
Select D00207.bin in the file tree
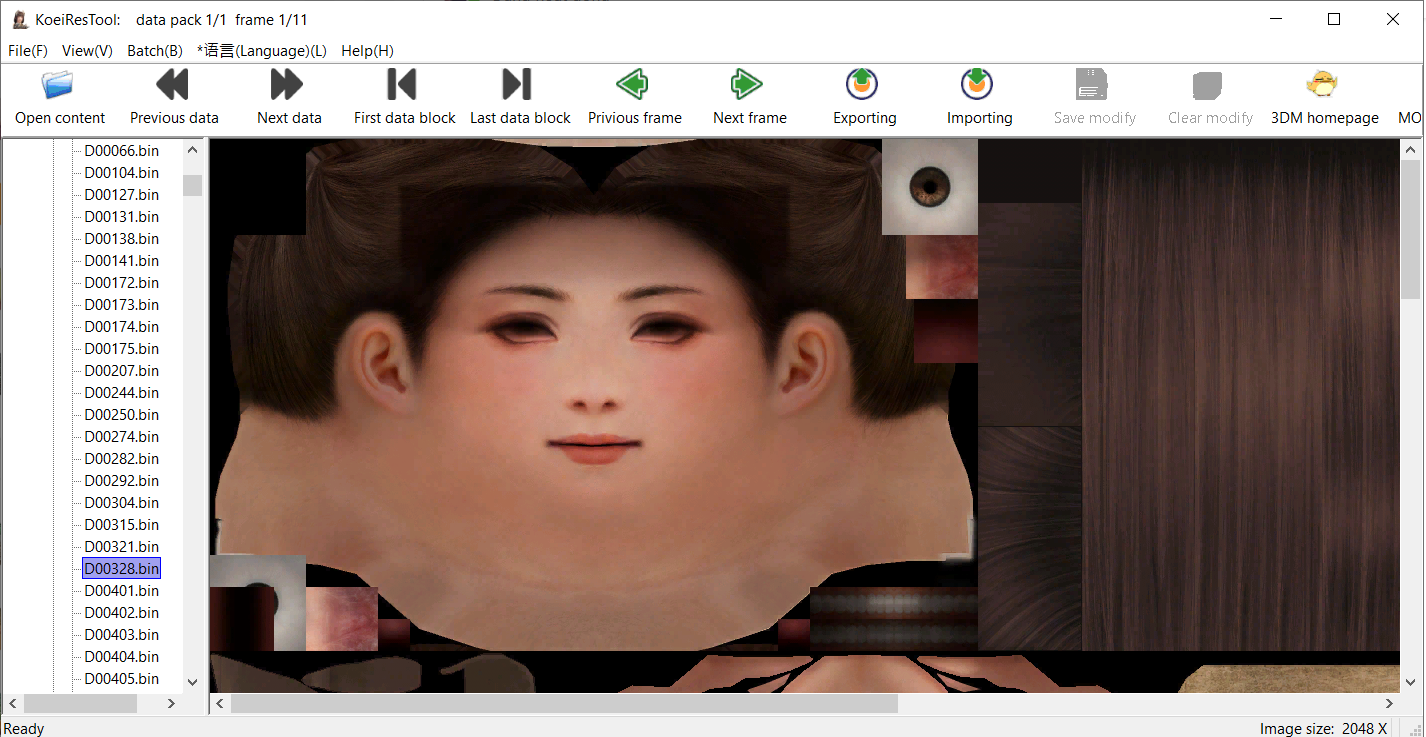pyautogui.click(x=121, y=371)
